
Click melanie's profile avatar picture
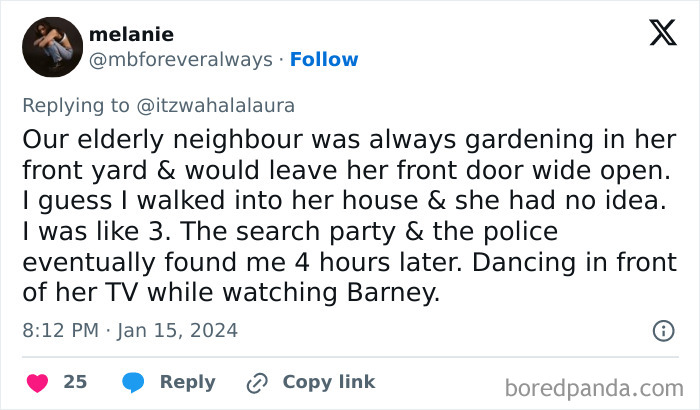coord(52,47)
